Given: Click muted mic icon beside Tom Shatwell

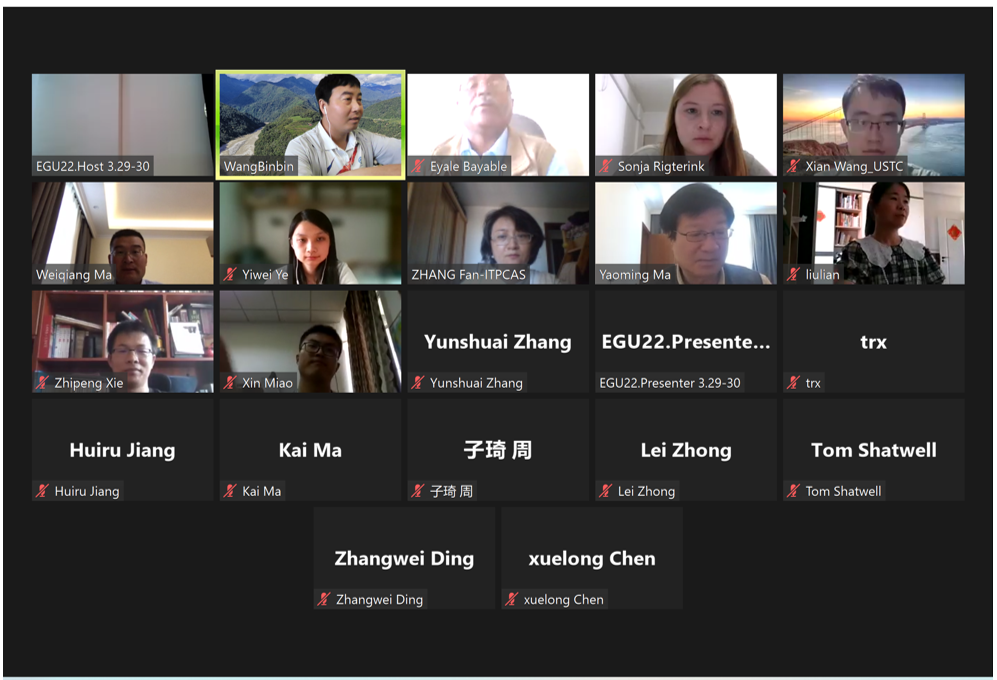Looking at the screenshot, I should pos(793,491).
